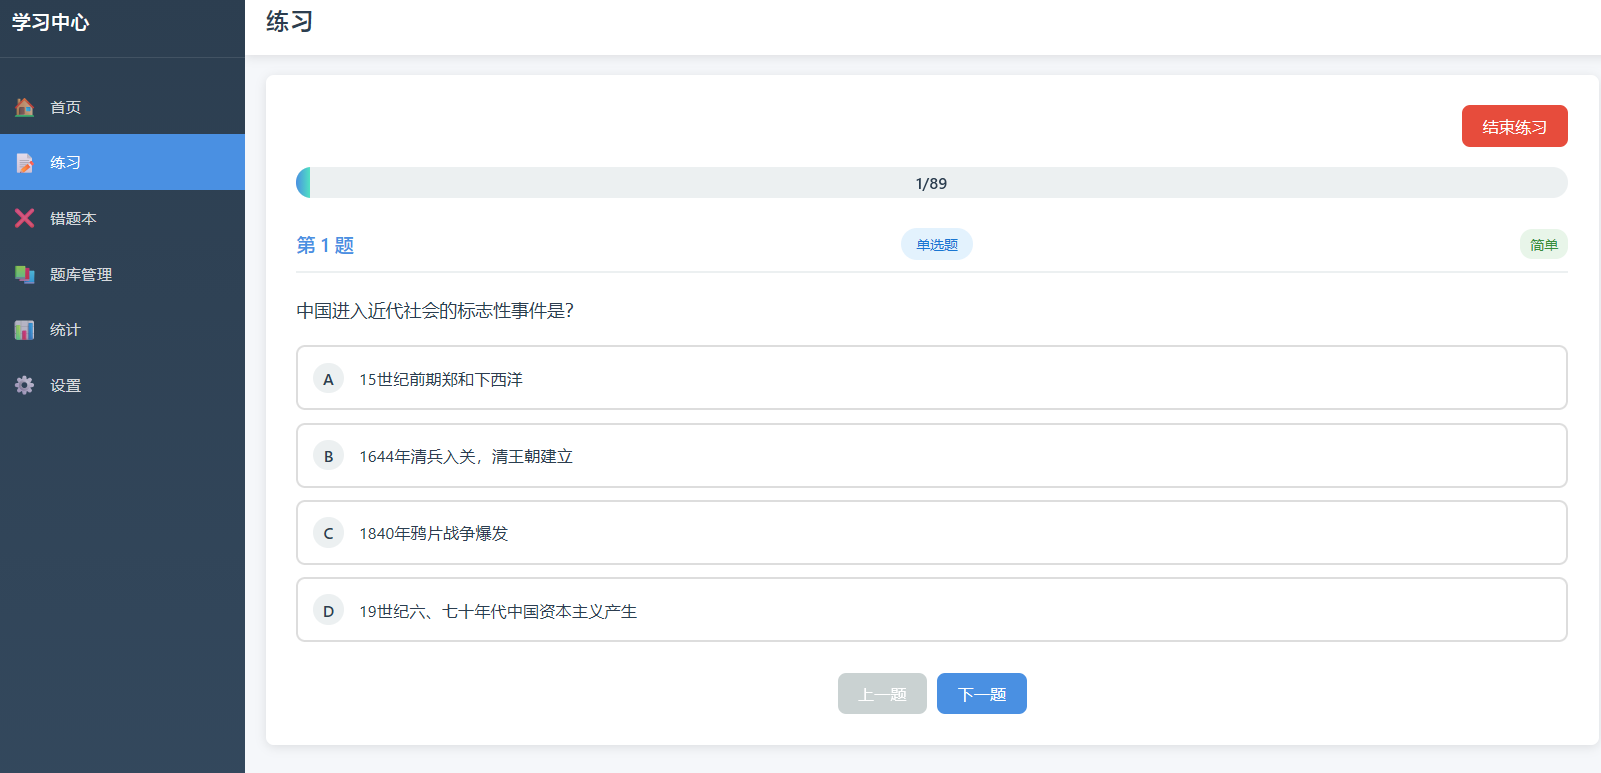Open 设置 from sidebar
Image resolution: width=1601 pixels, height=773 pixels.
coord(122,385)
